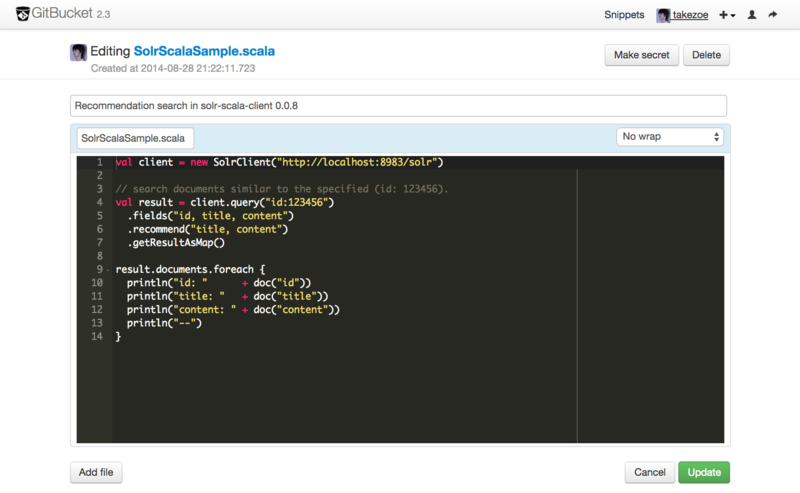Click the snippet description input field
Image resolution: width=800 pixels, height=493 pixels.
pyautogui.click(x=398, y=106)
